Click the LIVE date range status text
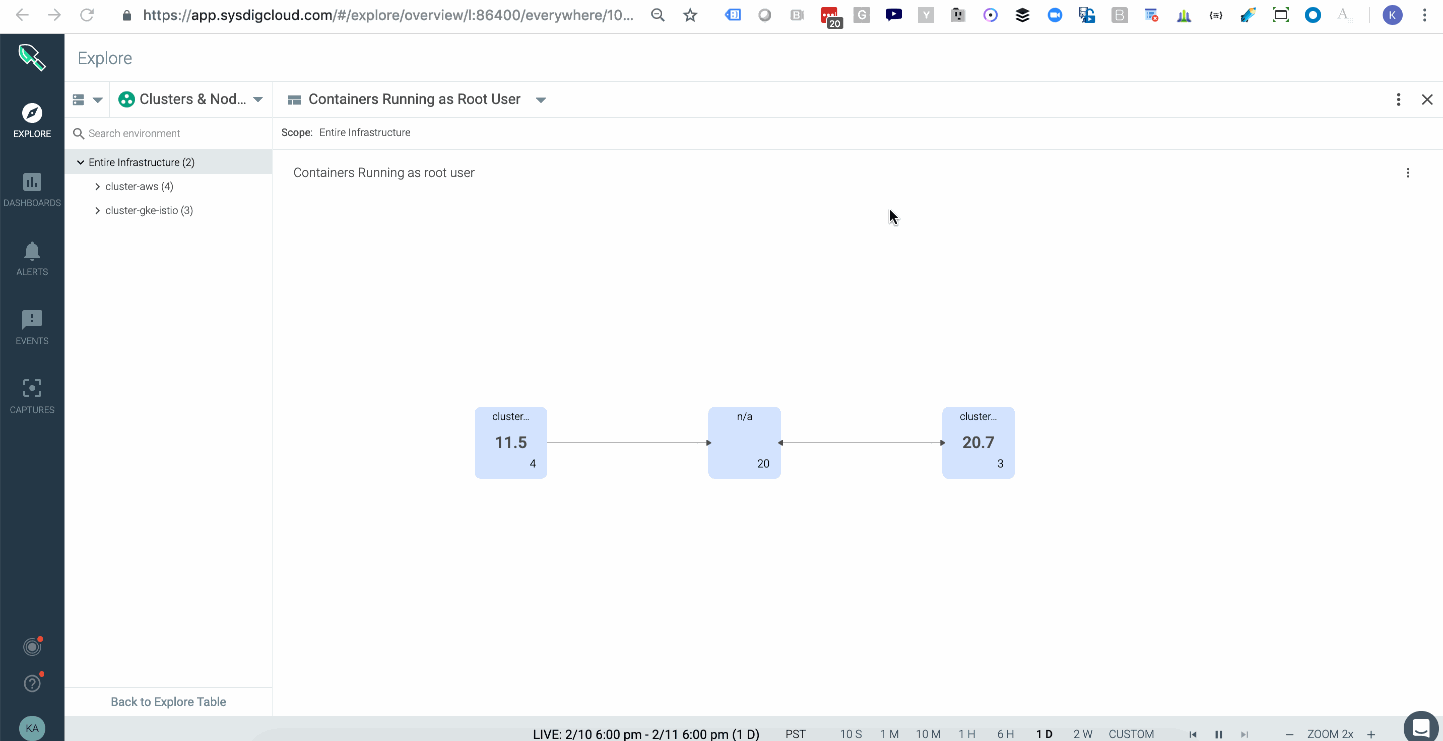Viewport: 1443px width, 741px height. [x=646, y=734]
